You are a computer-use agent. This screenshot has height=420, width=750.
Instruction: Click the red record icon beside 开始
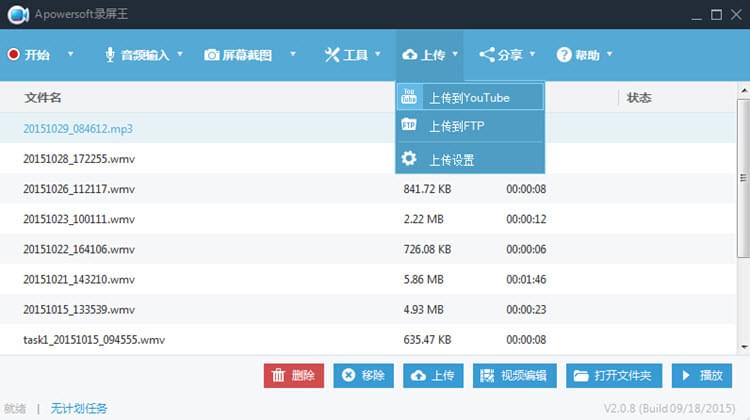click(x=13, y=55)
